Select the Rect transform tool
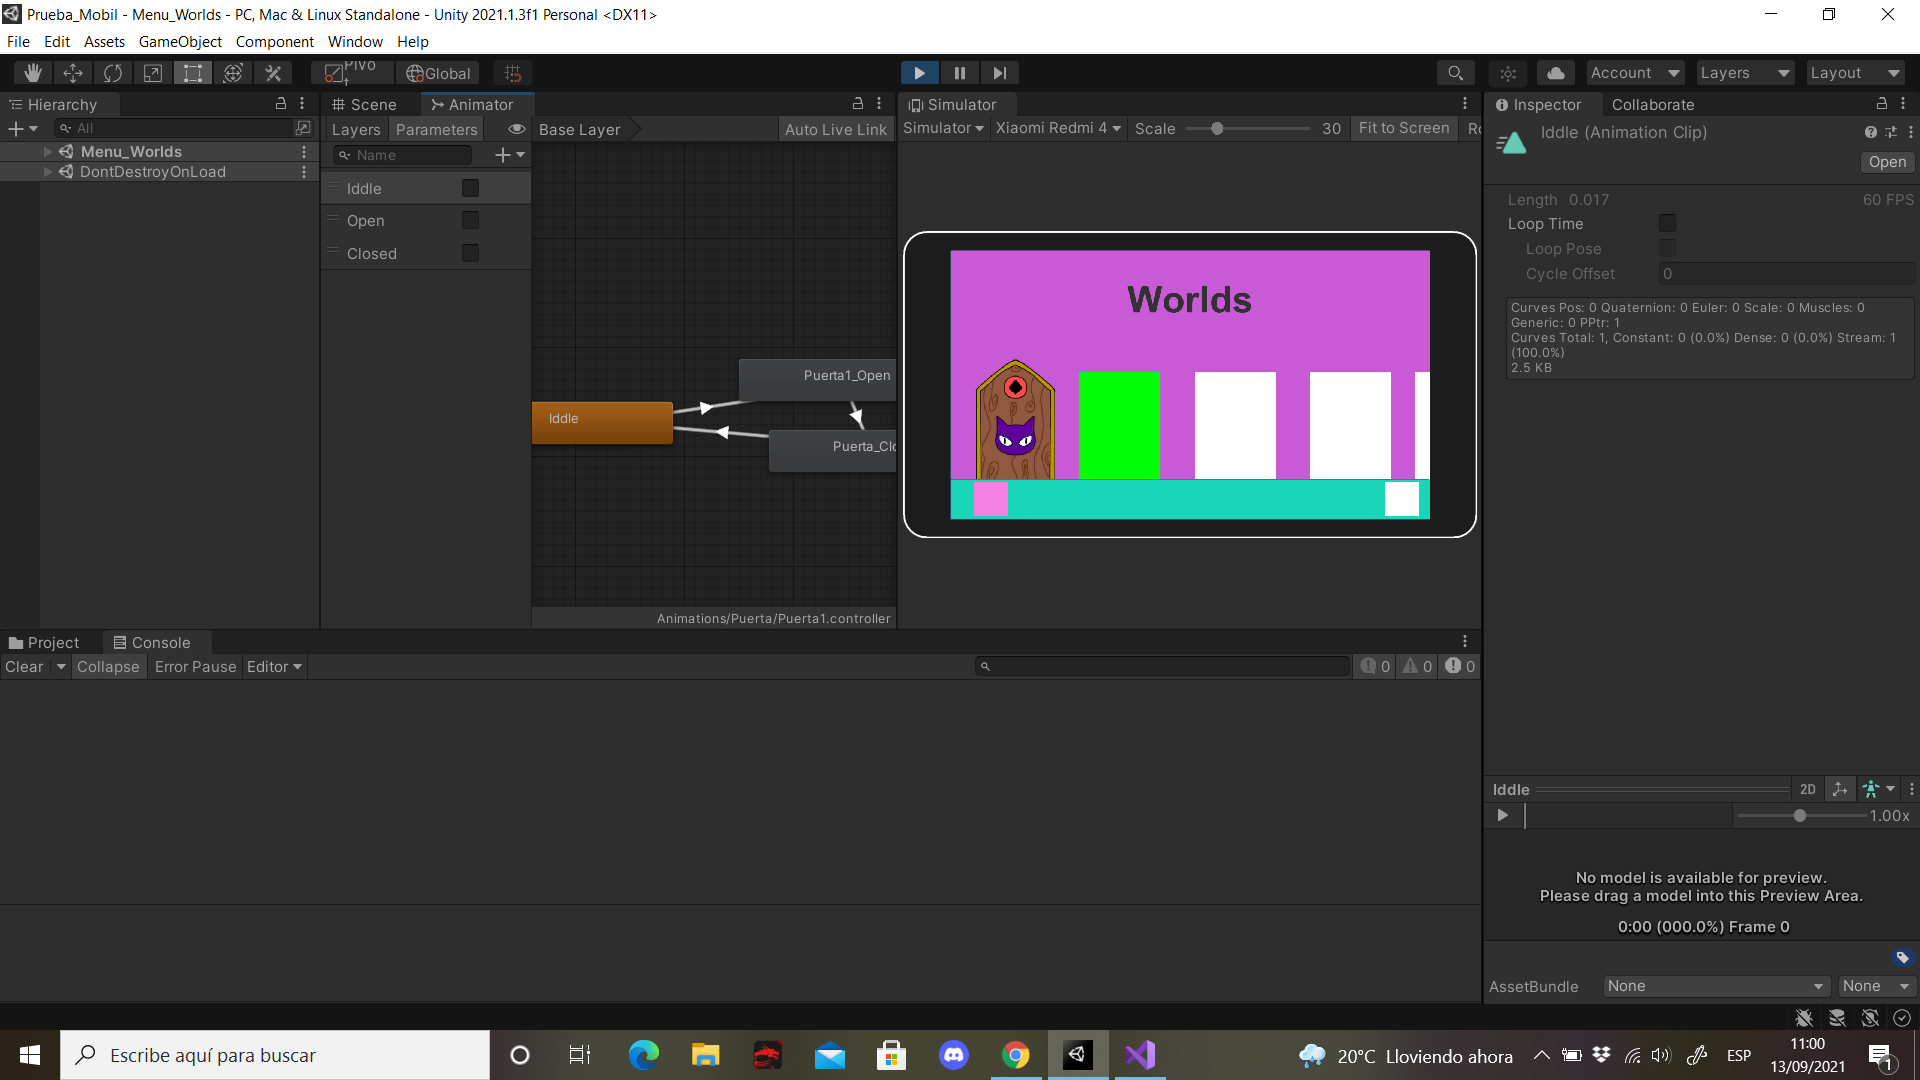Screen dimensions: 1920x1080 pos(193,73)
